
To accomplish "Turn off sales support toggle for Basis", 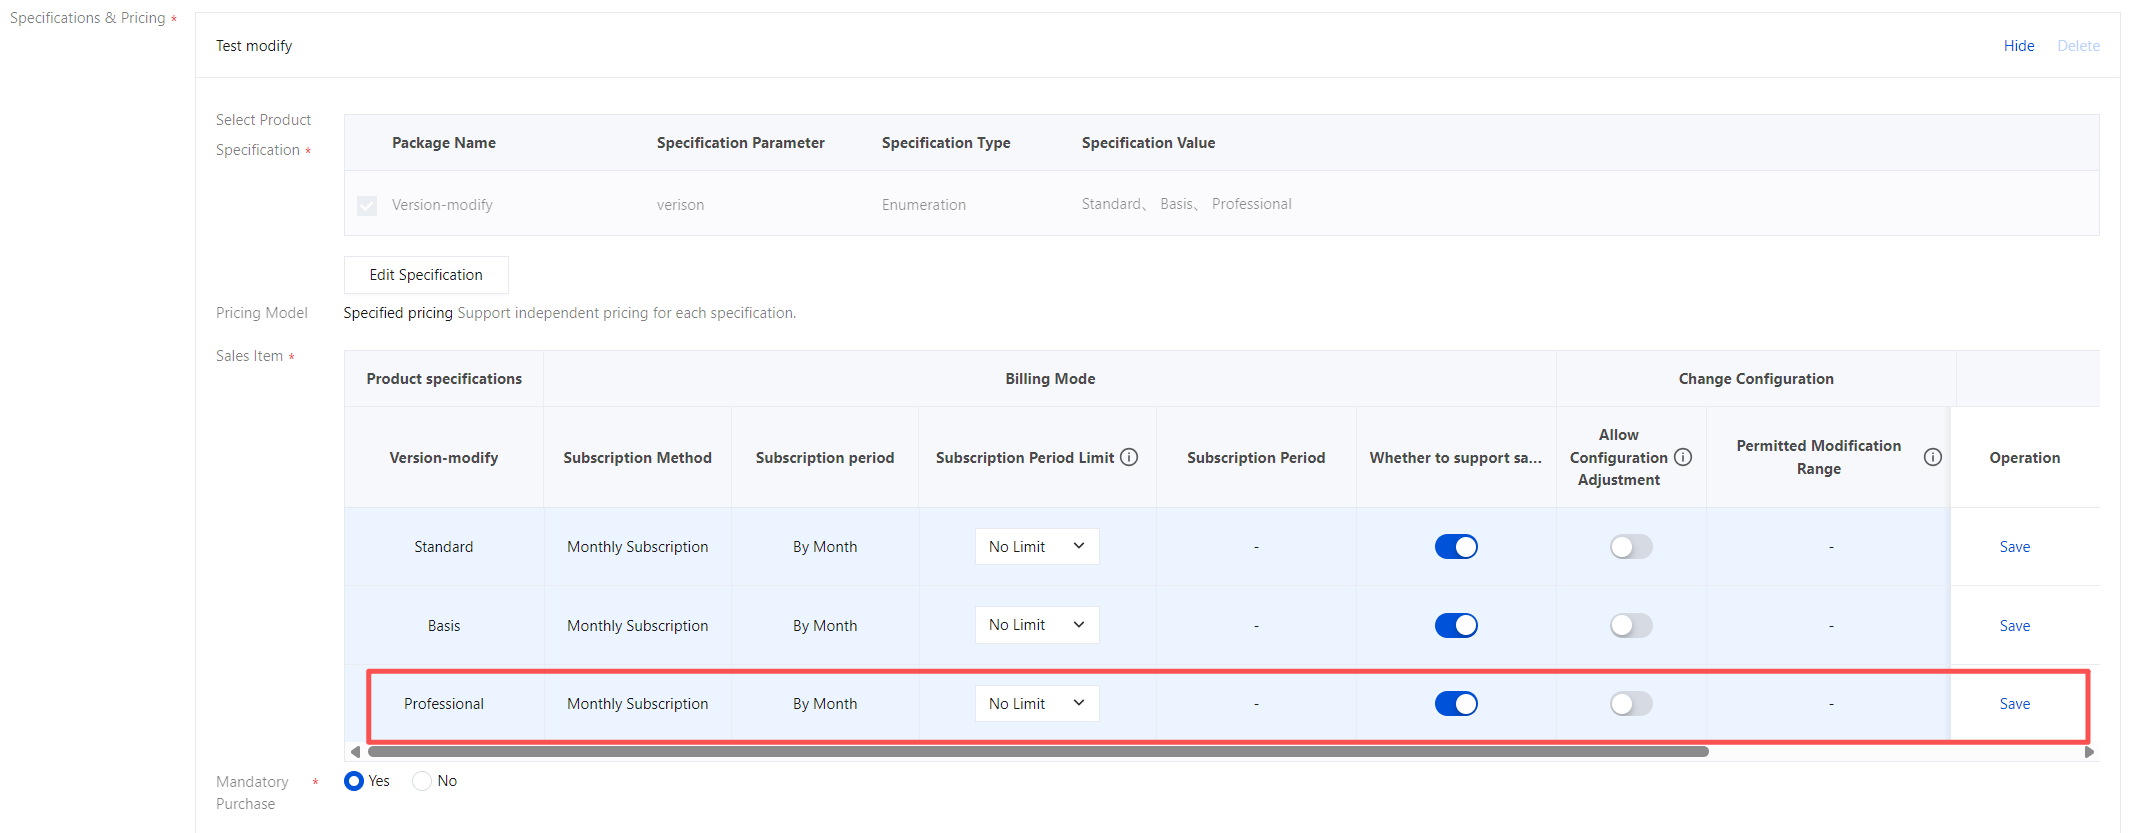I will click(1455, 626).
